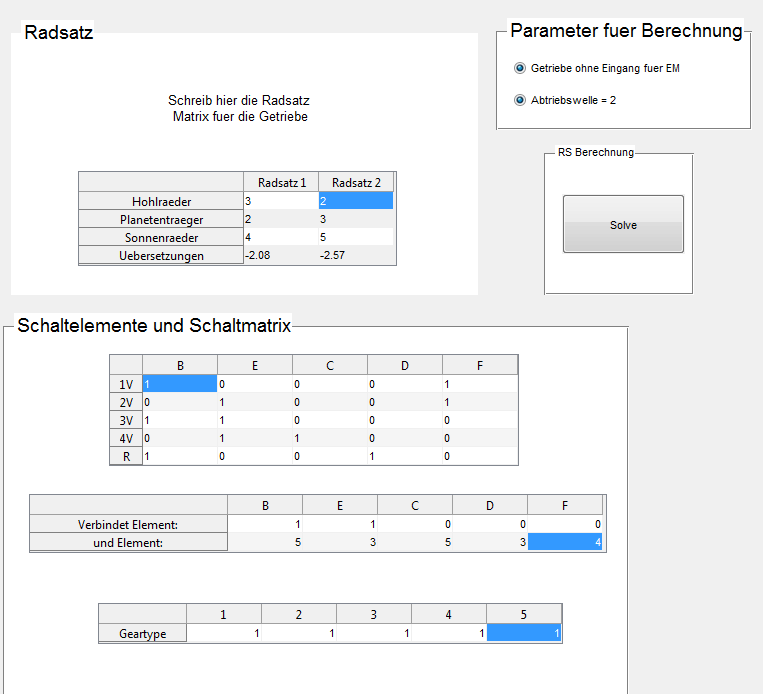Click 'und Element:' cell under column F
The image size is (763, 694).
565,542
